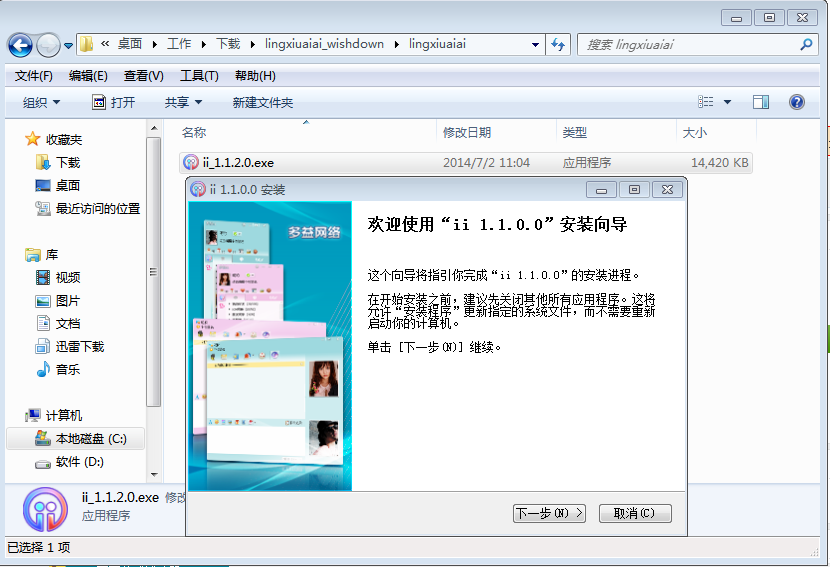Click navigation pane scrollbar down arrow
830x567 pixels.
point(154,474)
